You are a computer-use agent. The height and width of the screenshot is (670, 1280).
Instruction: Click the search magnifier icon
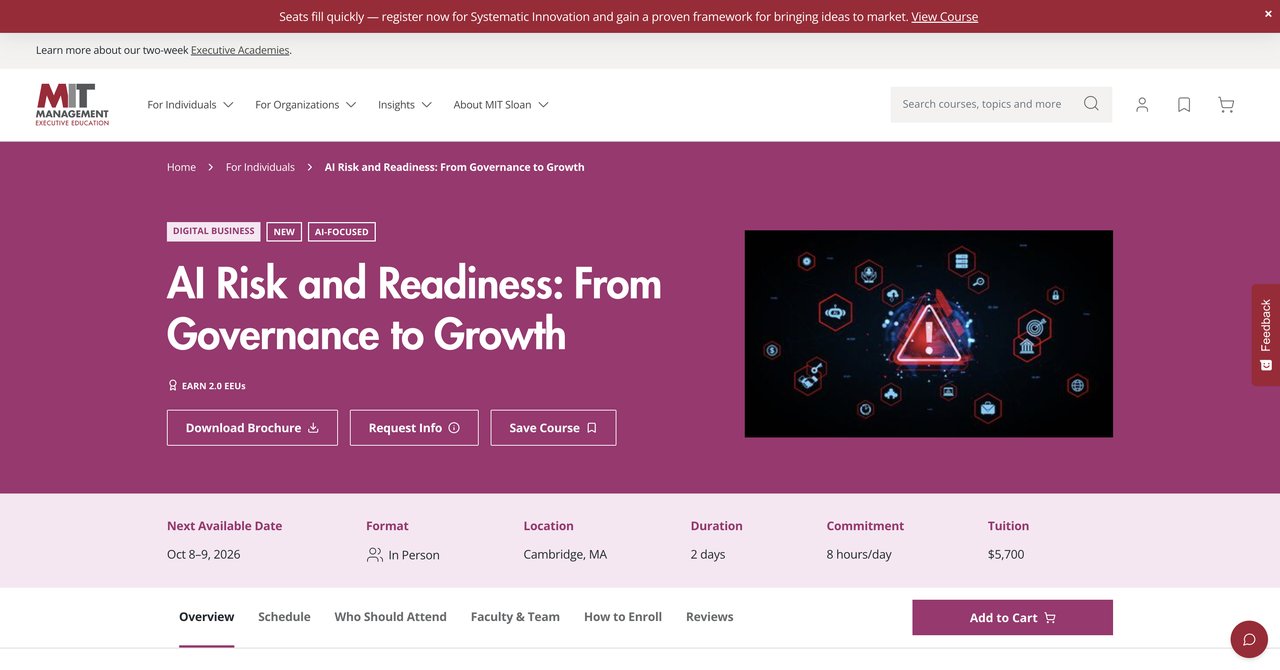(1091, 104)
